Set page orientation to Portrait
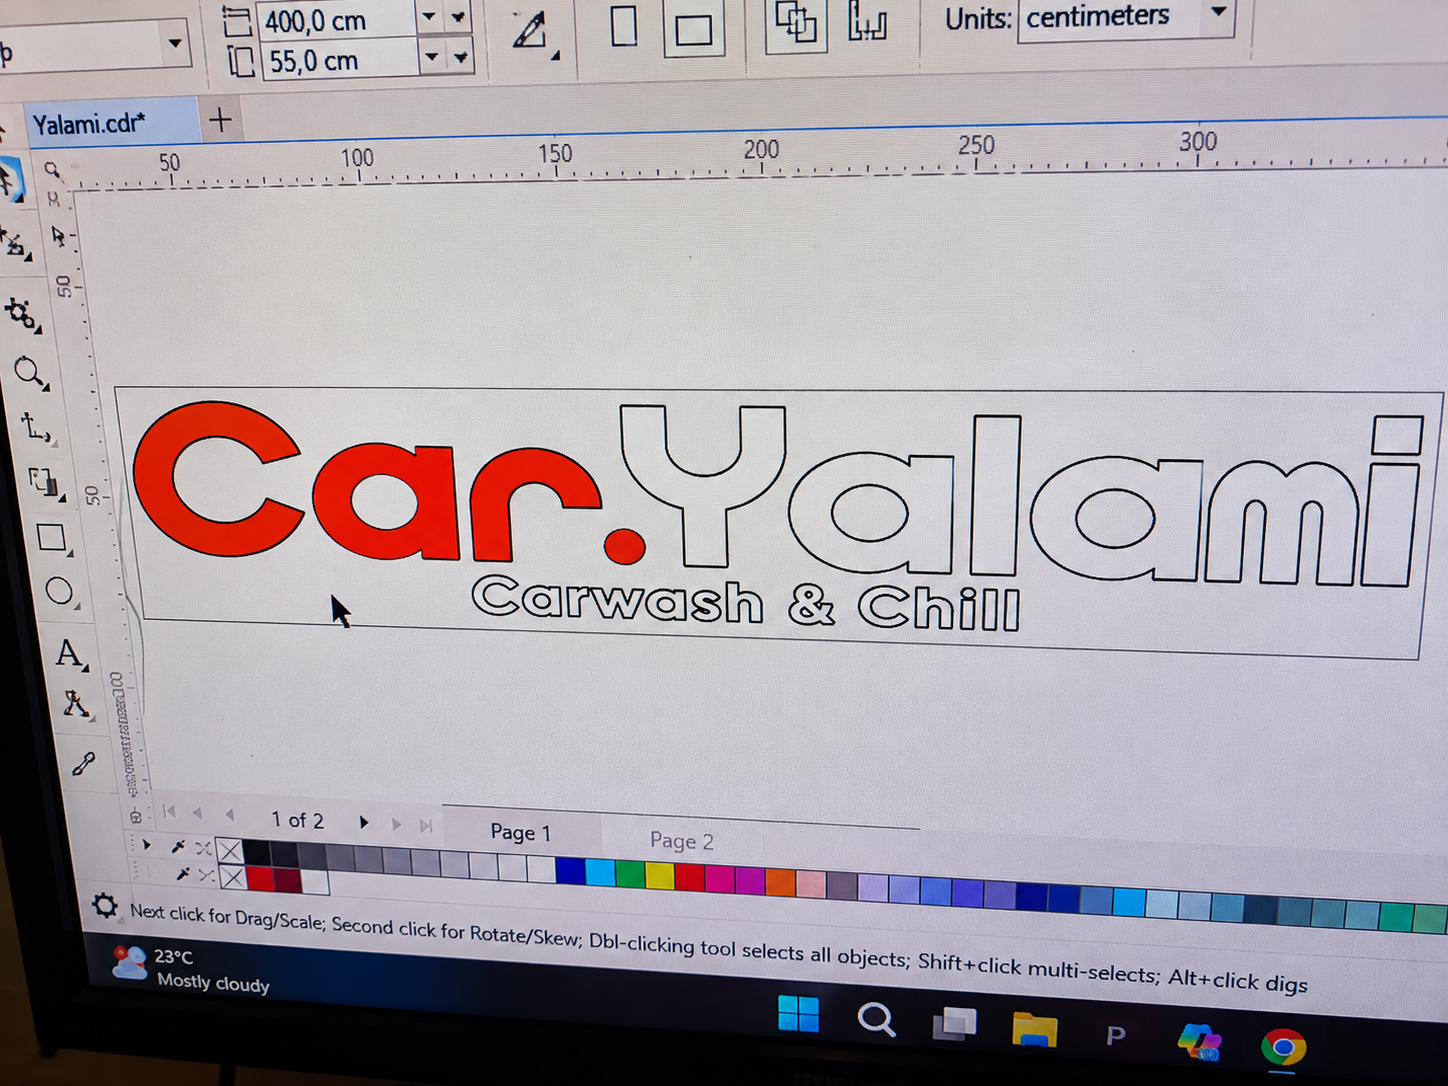This screenshot has width=1448, height=1086. (624, 26)
